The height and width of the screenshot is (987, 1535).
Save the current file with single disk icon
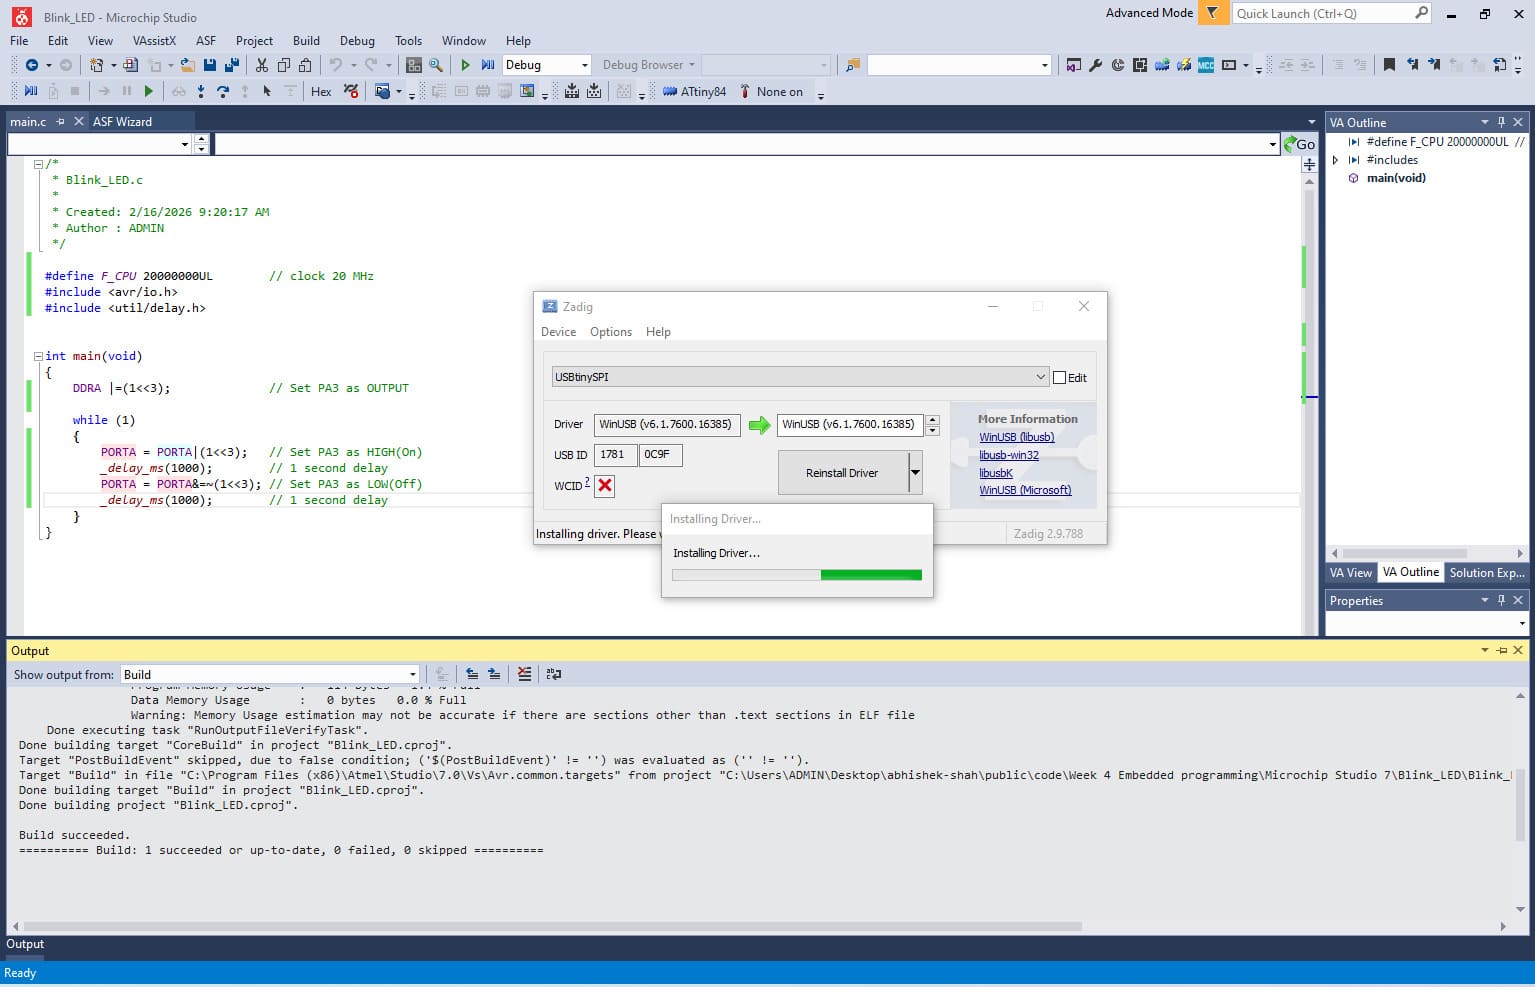[210, 65]
